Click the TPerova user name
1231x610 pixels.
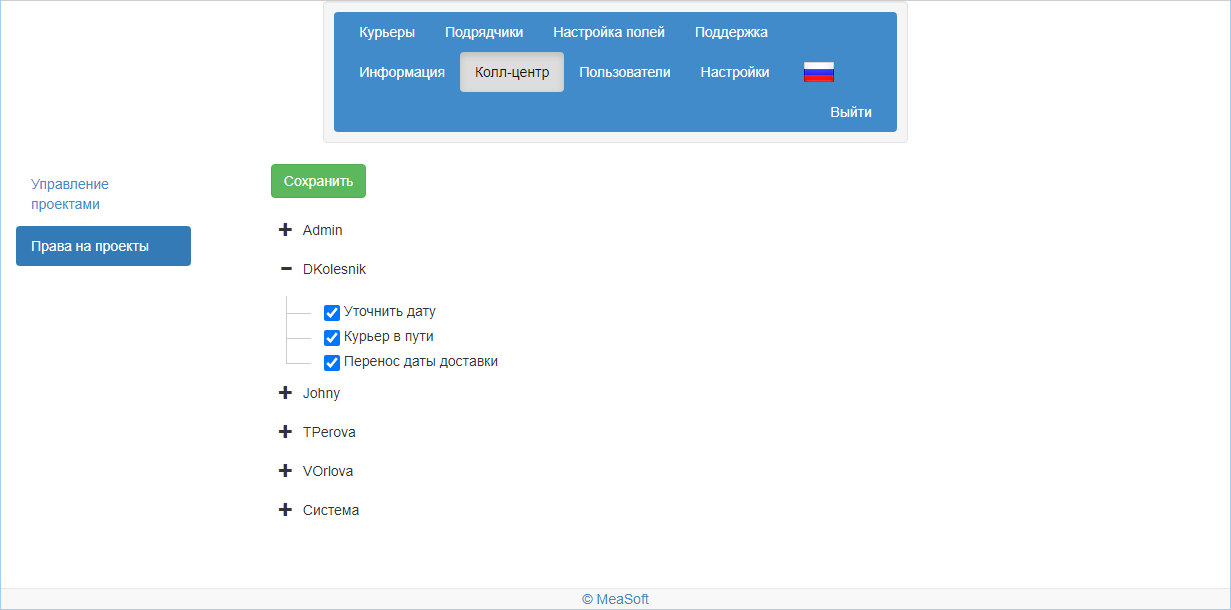[x=329, y=432]
